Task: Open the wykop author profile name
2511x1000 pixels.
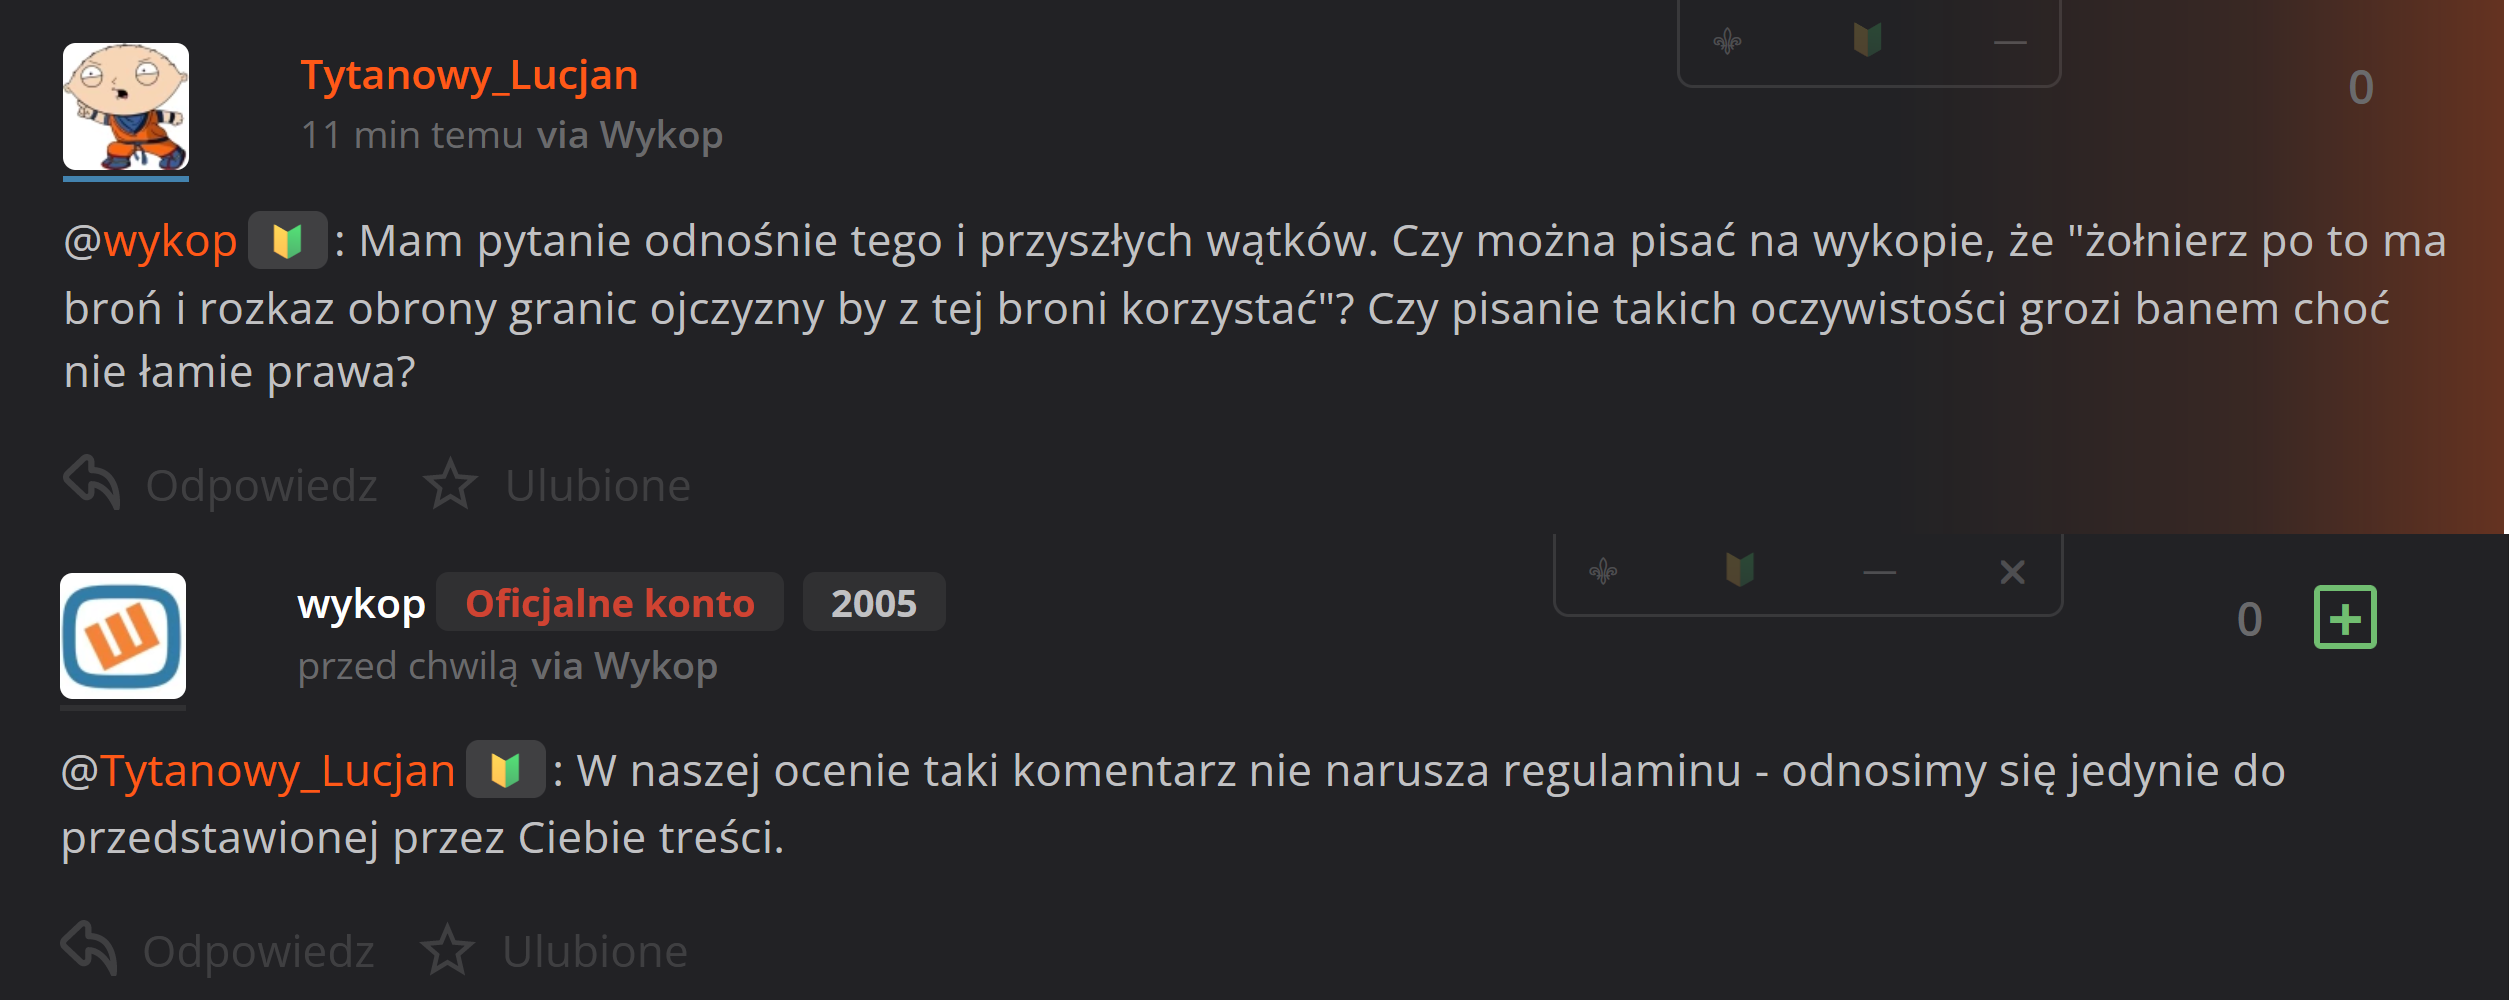Action: pos(361,604)
